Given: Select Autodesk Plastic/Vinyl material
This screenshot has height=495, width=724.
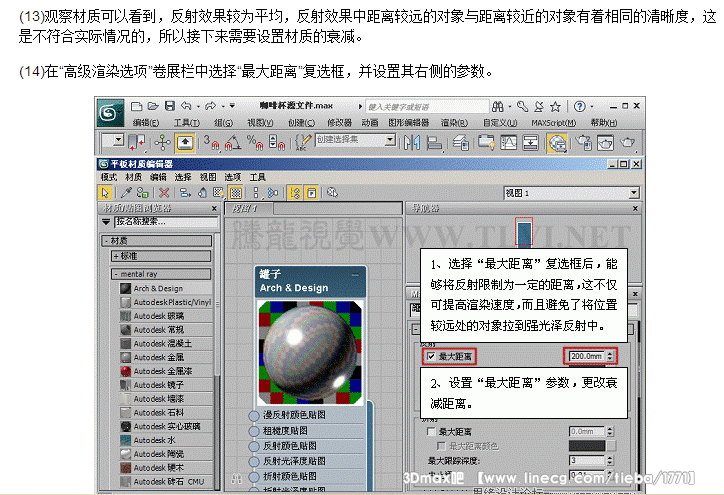Looking at the screenshot, I should (x=166, y=302).
